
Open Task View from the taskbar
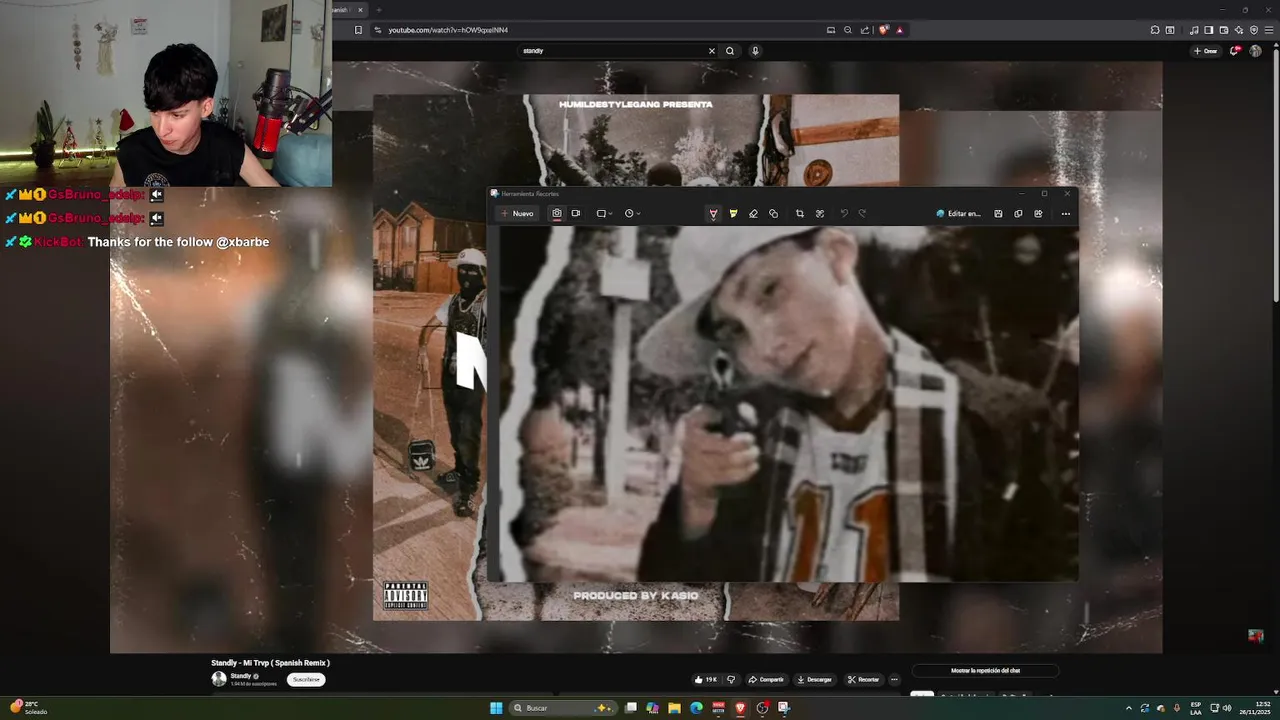click(631, 708)
